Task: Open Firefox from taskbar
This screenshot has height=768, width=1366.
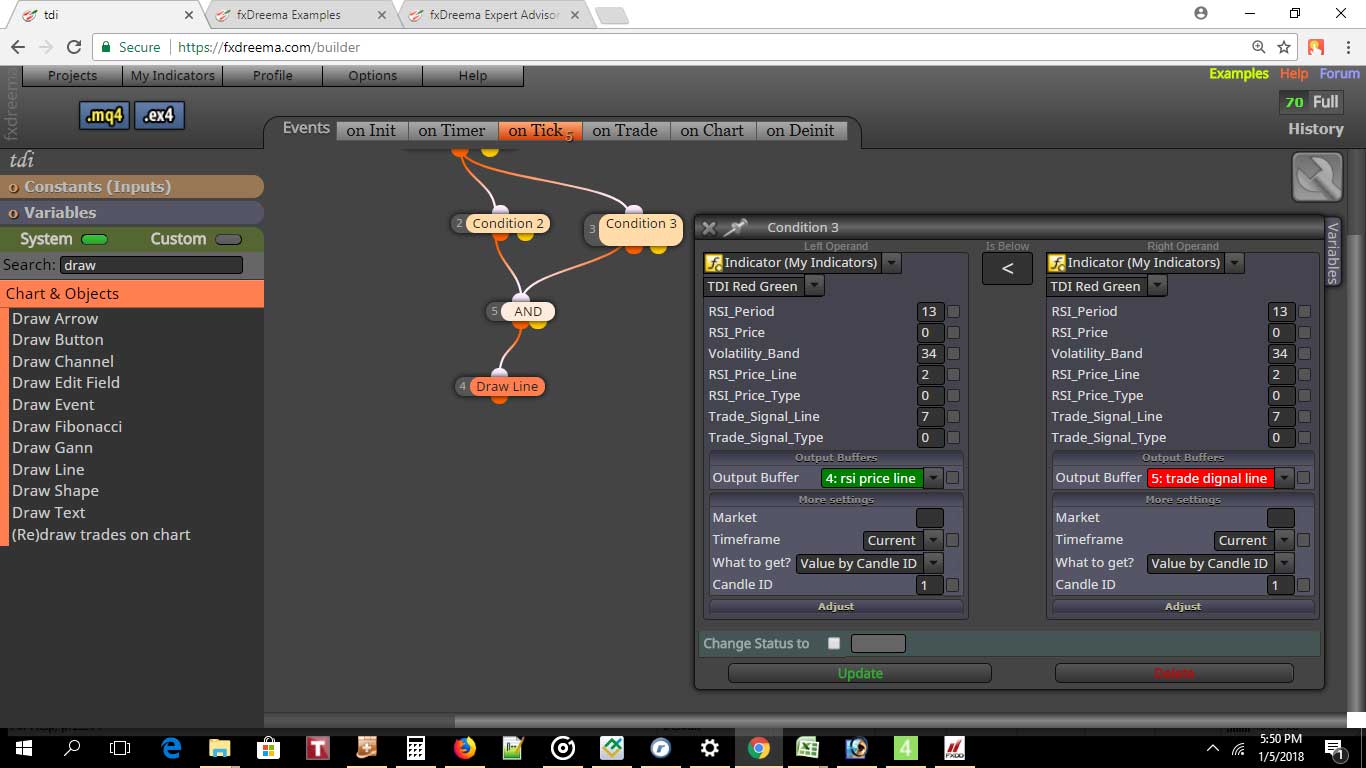Action: click(465, 748)
